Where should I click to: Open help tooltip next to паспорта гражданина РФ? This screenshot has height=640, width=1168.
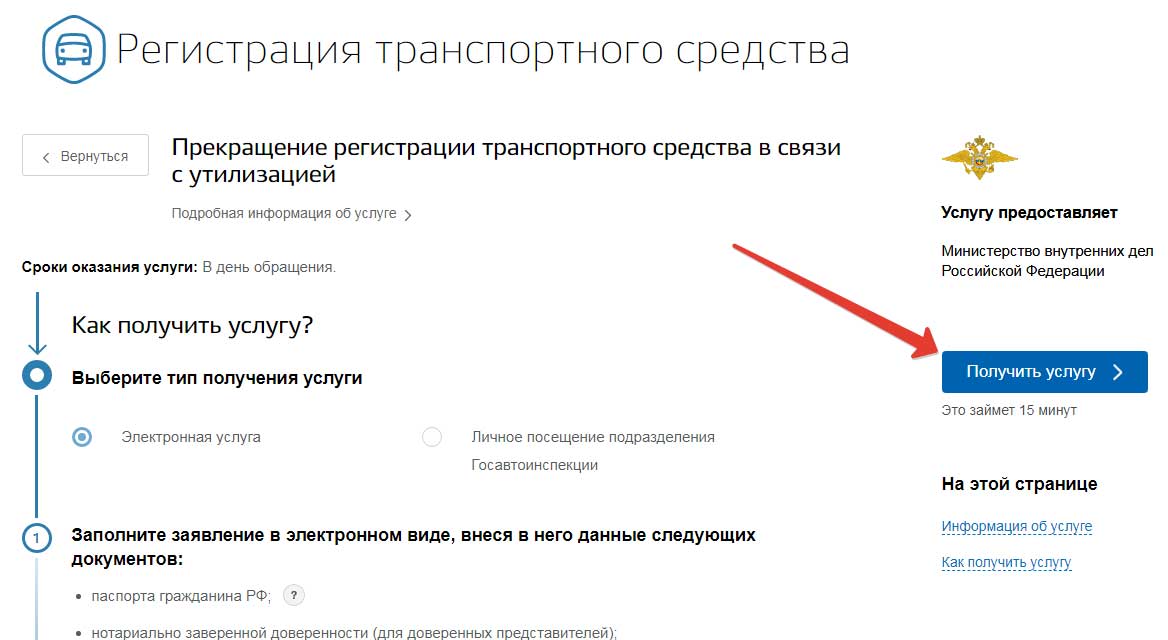pyautogui.click(x=294, y=595)
